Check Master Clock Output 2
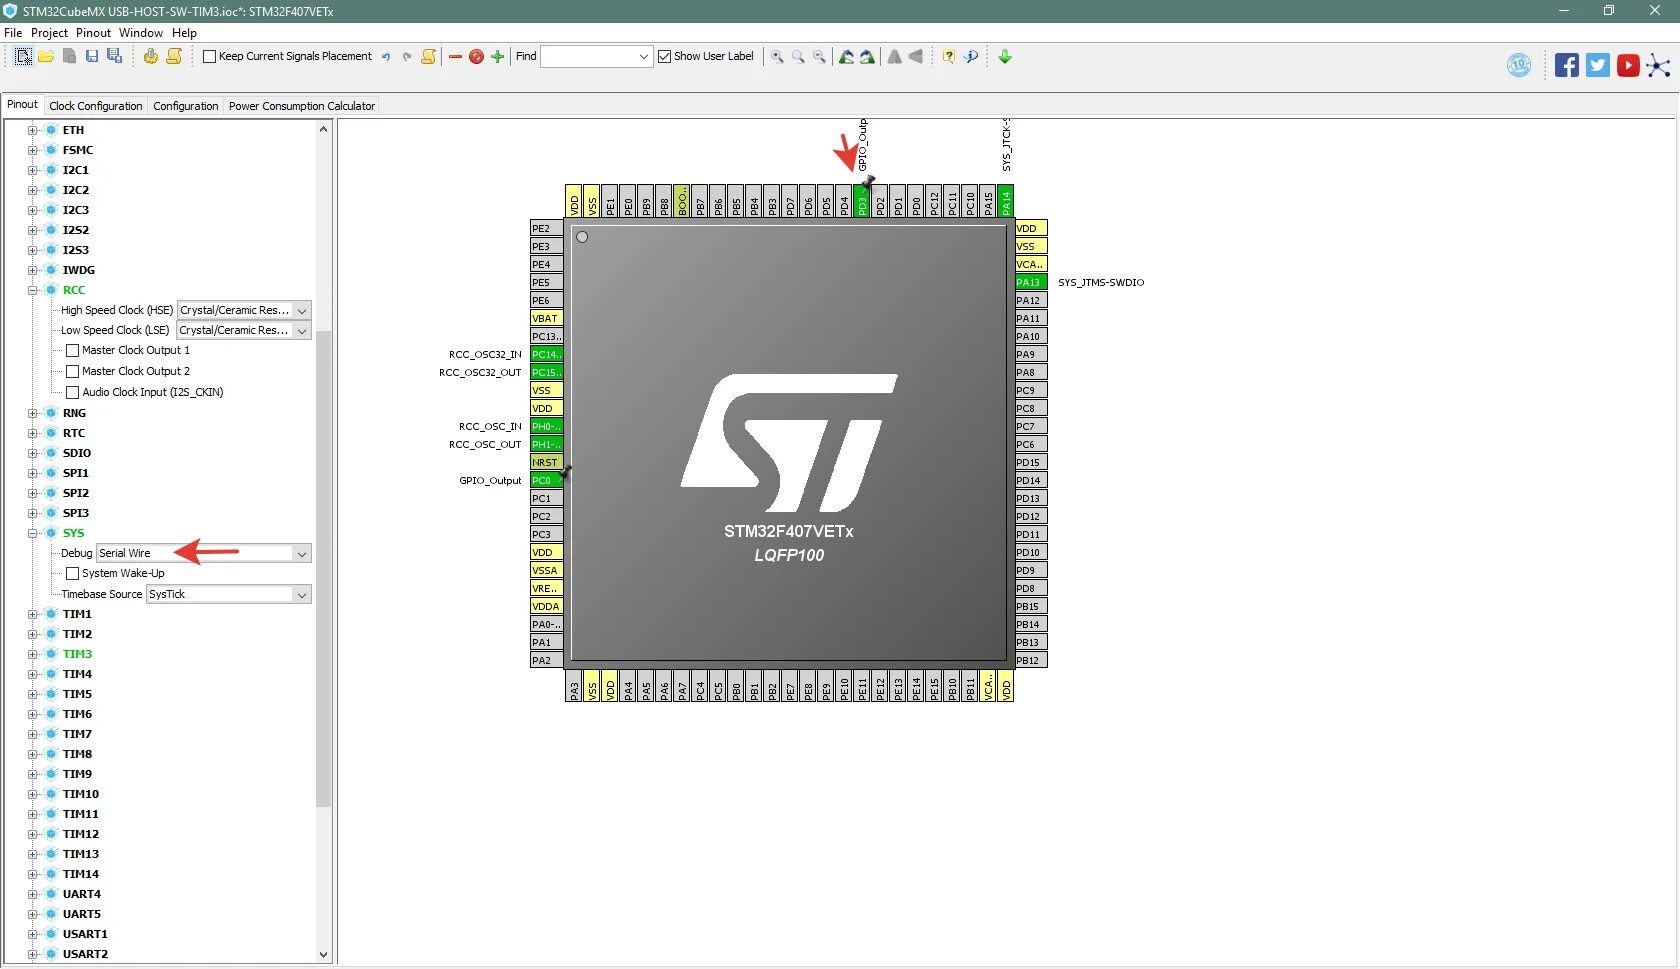The width and height of the screenshot is (1680, 969). [x=73, y=372]
